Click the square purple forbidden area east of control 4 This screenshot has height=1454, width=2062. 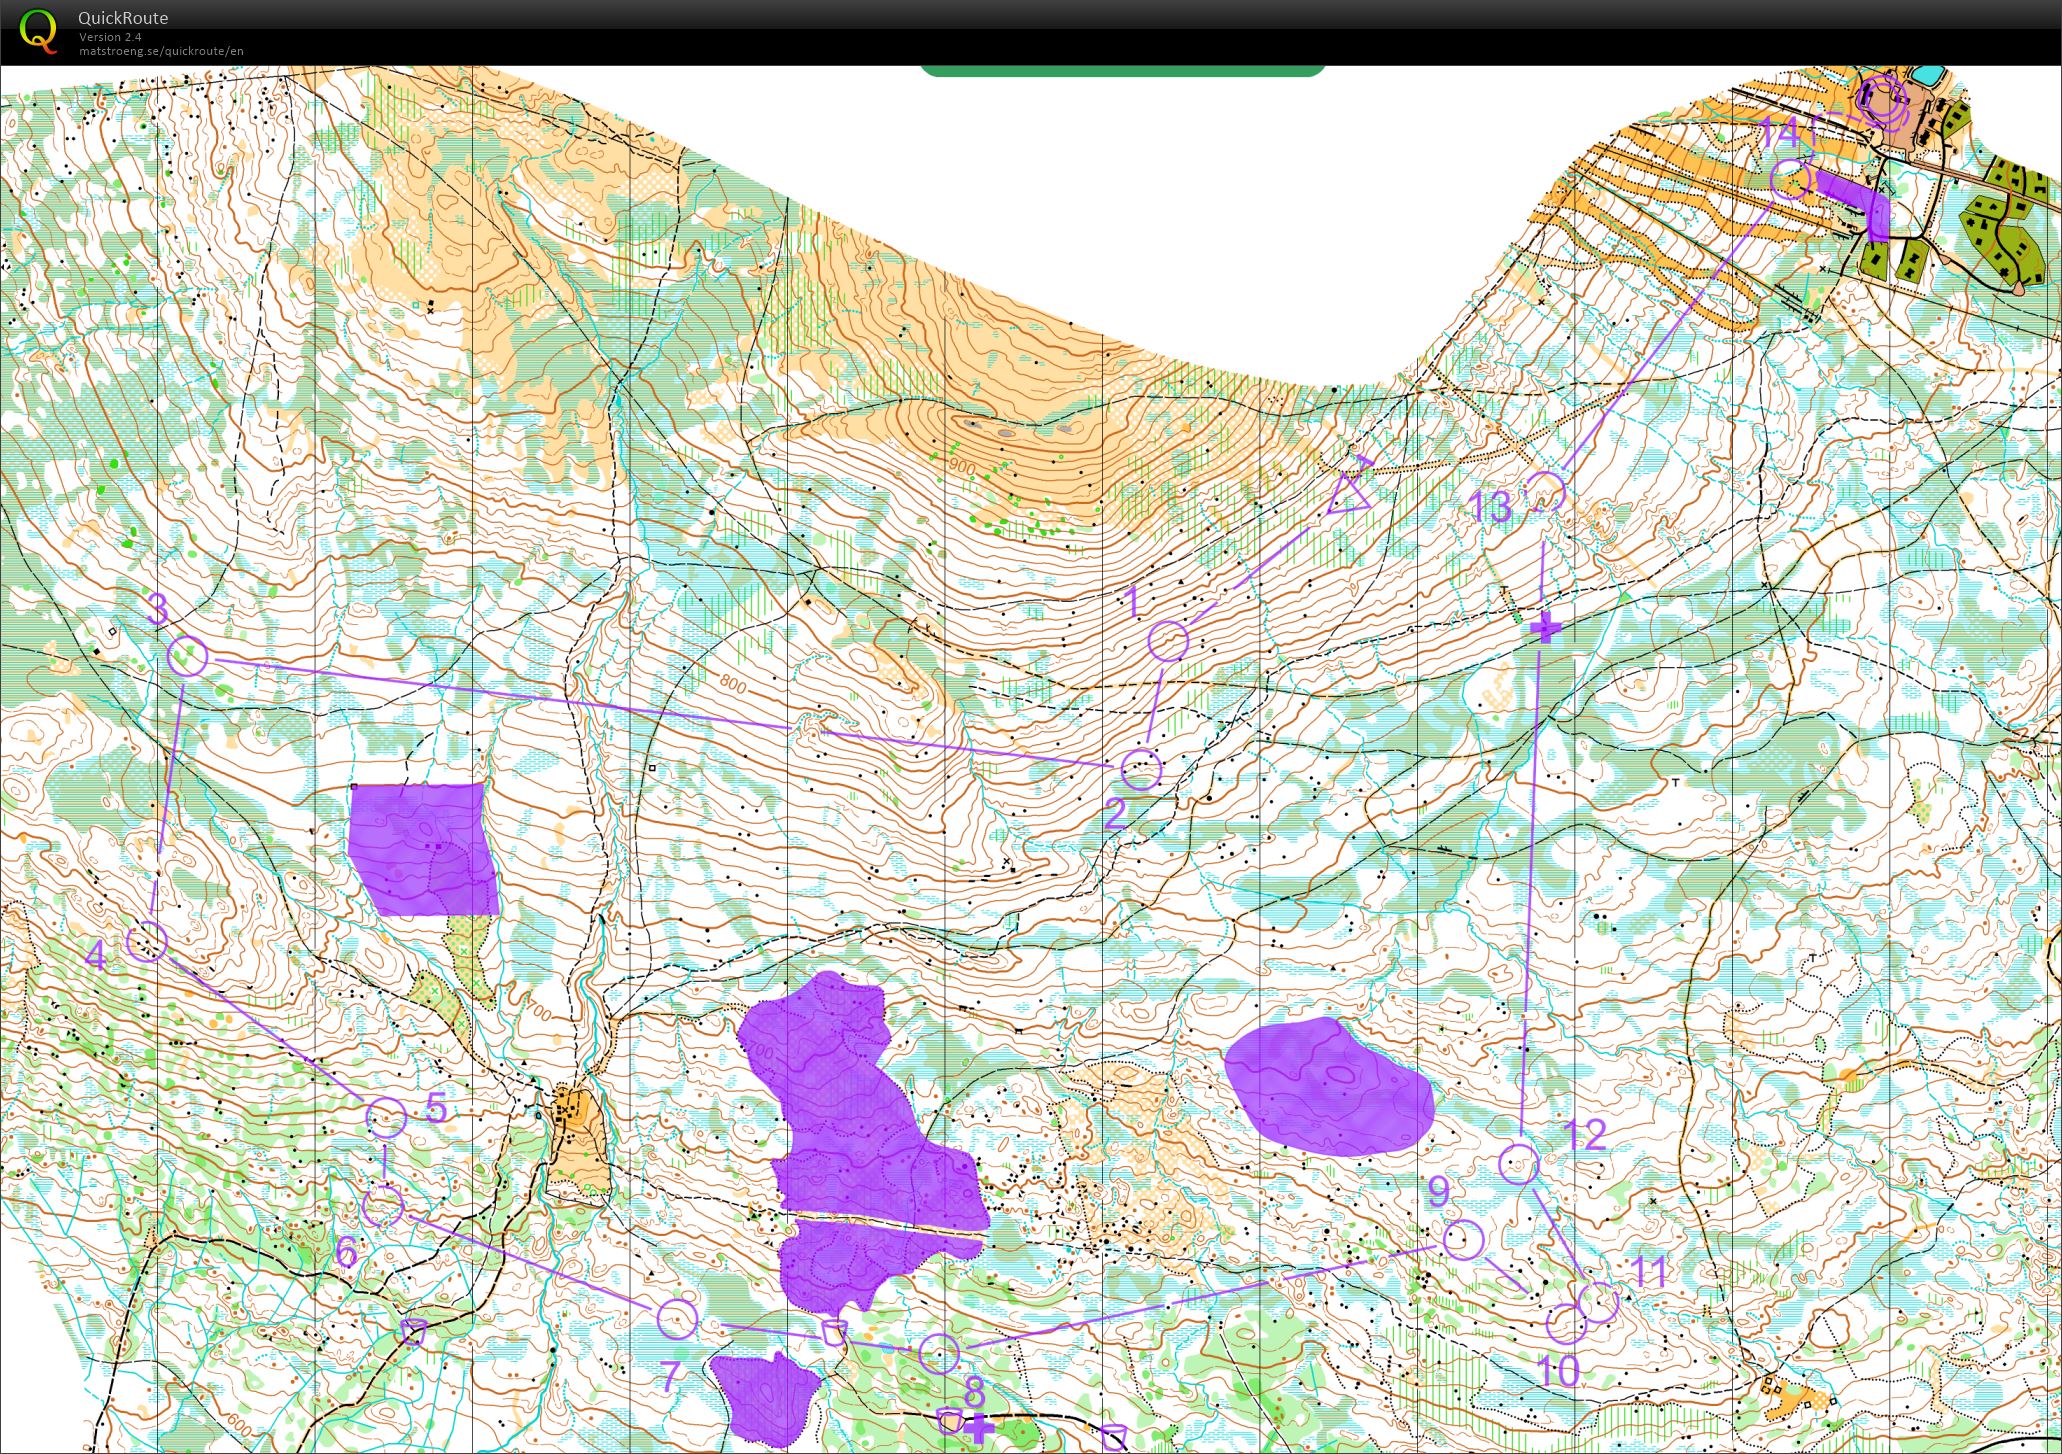pos(423,849)
